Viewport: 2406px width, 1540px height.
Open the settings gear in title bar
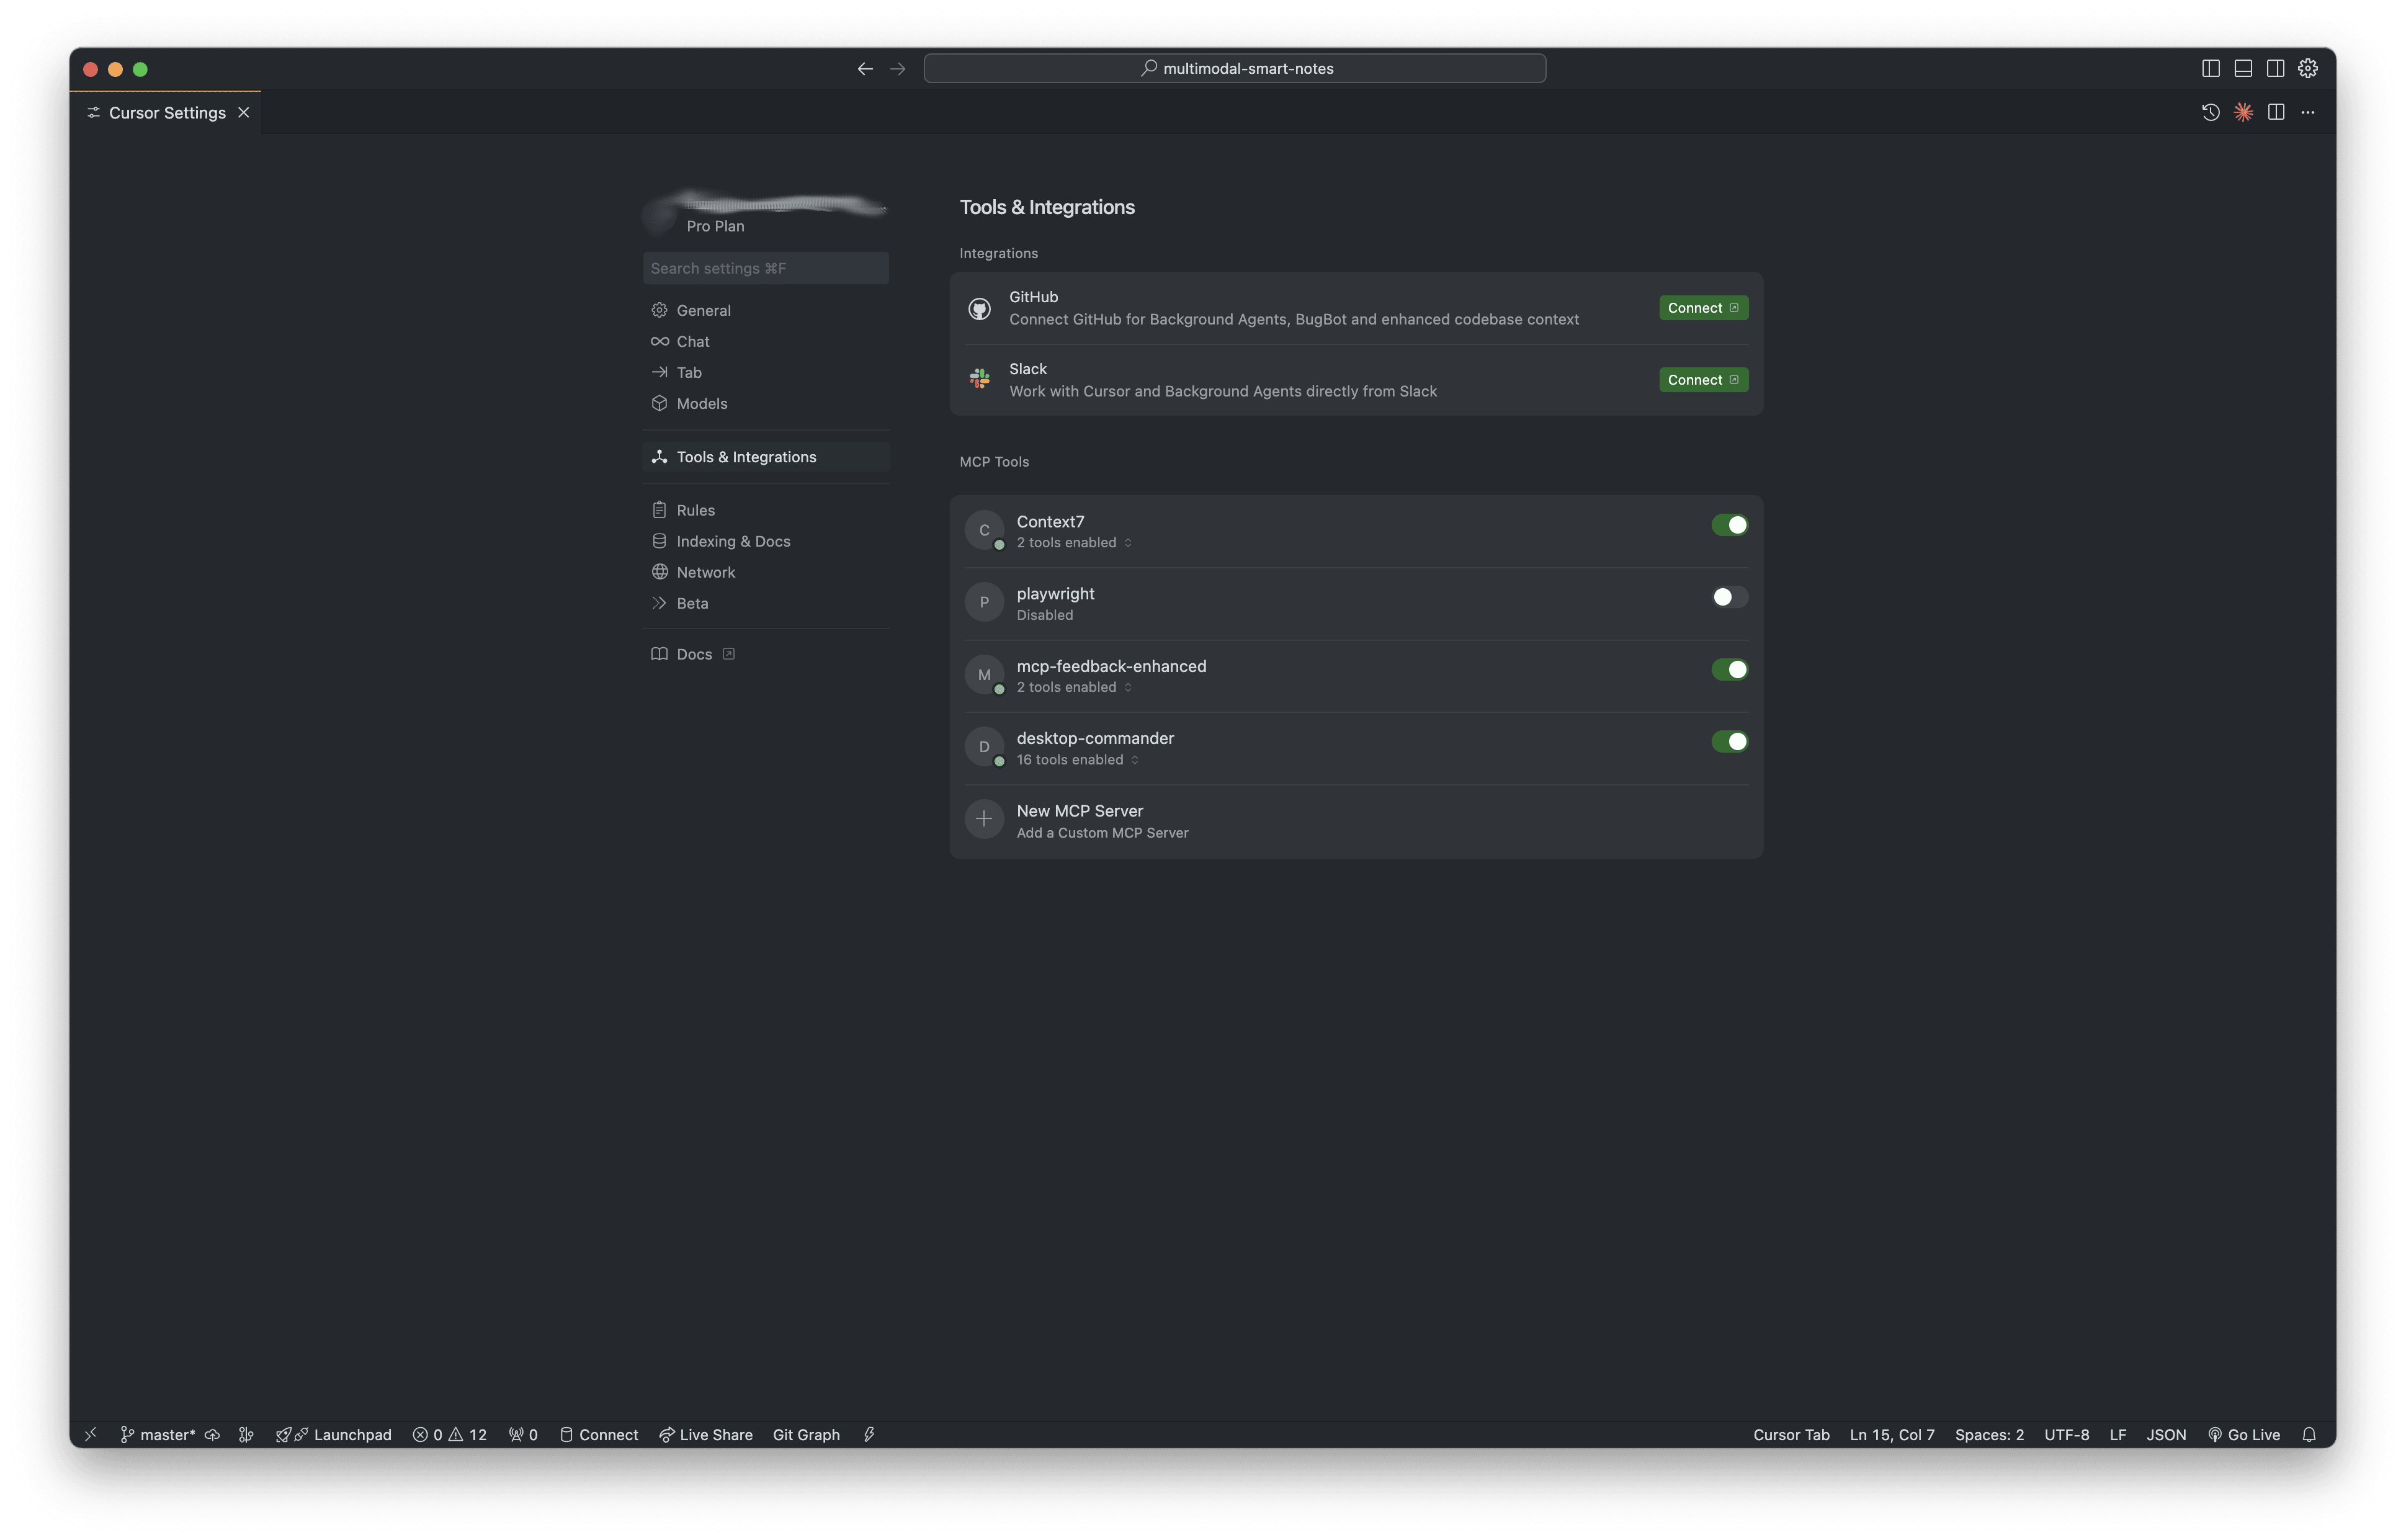point(2308,68)
